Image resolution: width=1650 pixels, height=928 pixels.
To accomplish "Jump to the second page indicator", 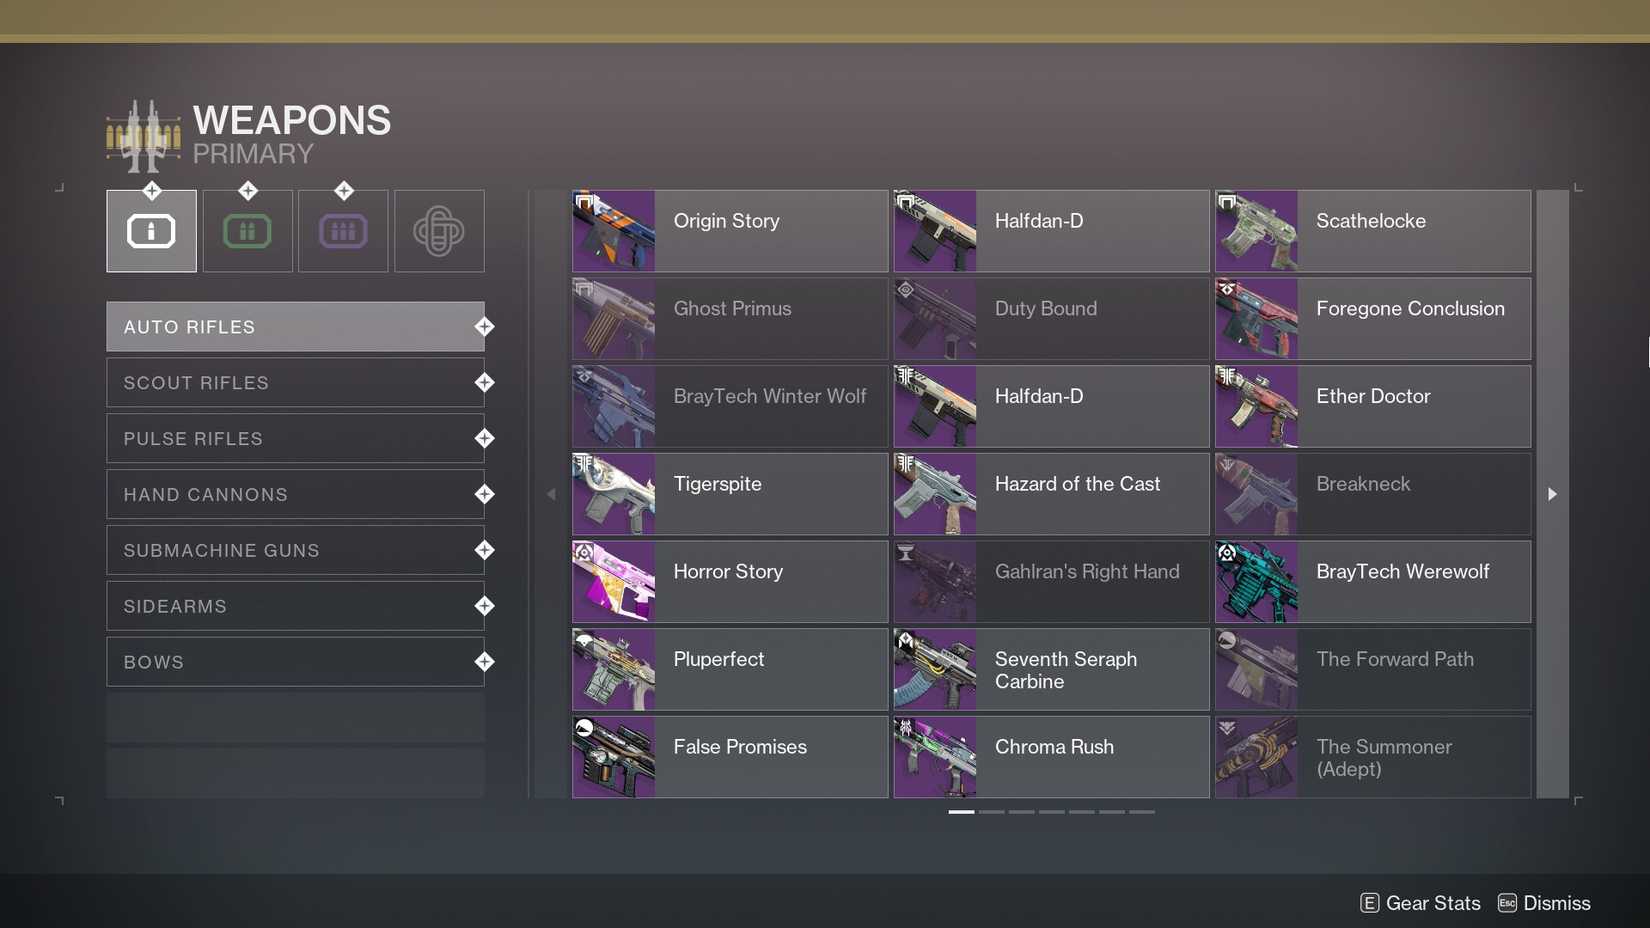I will [991, 812].
